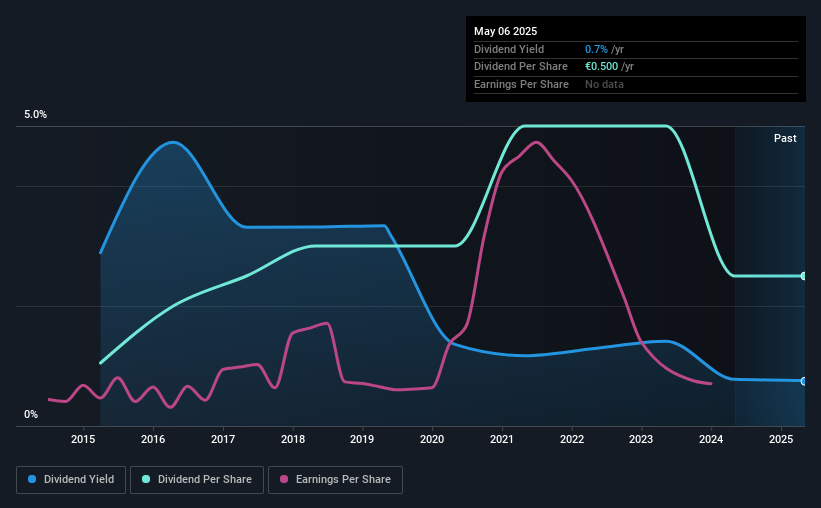Click the 2022 x-axis label

(572, 439)
